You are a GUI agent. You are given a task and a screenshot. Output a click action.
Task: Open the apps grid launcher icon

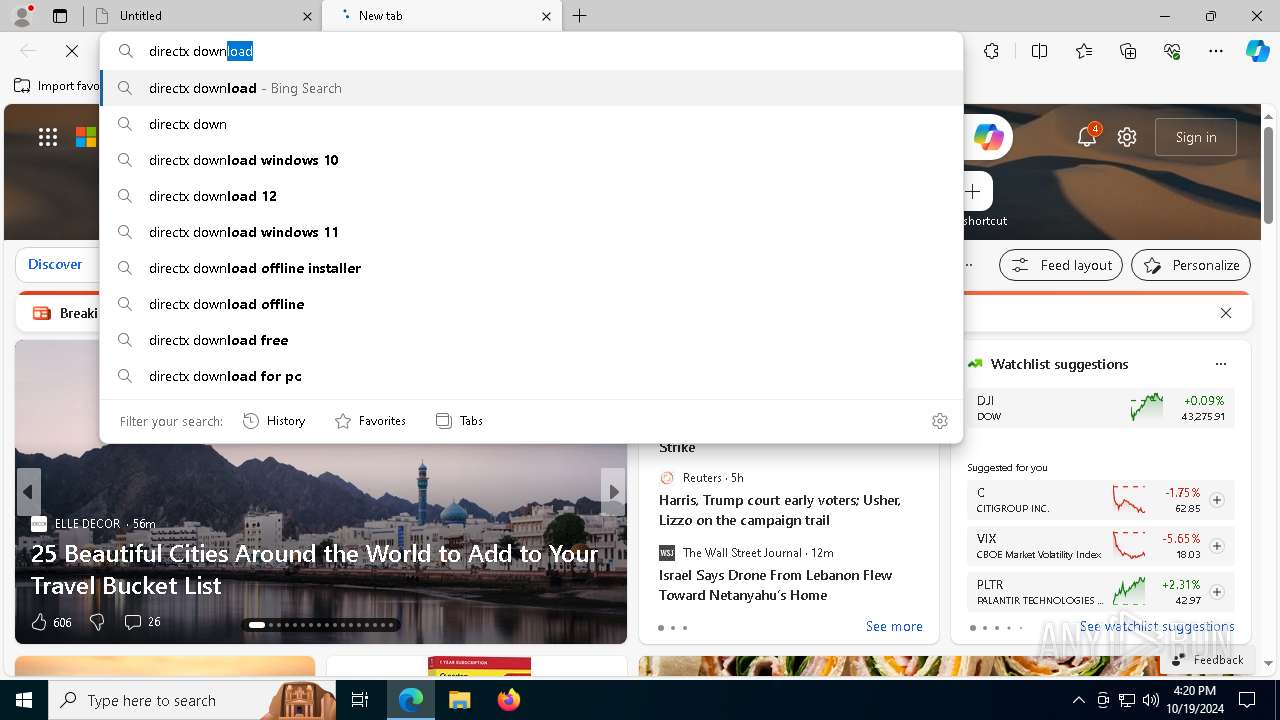tap(48, 137)
